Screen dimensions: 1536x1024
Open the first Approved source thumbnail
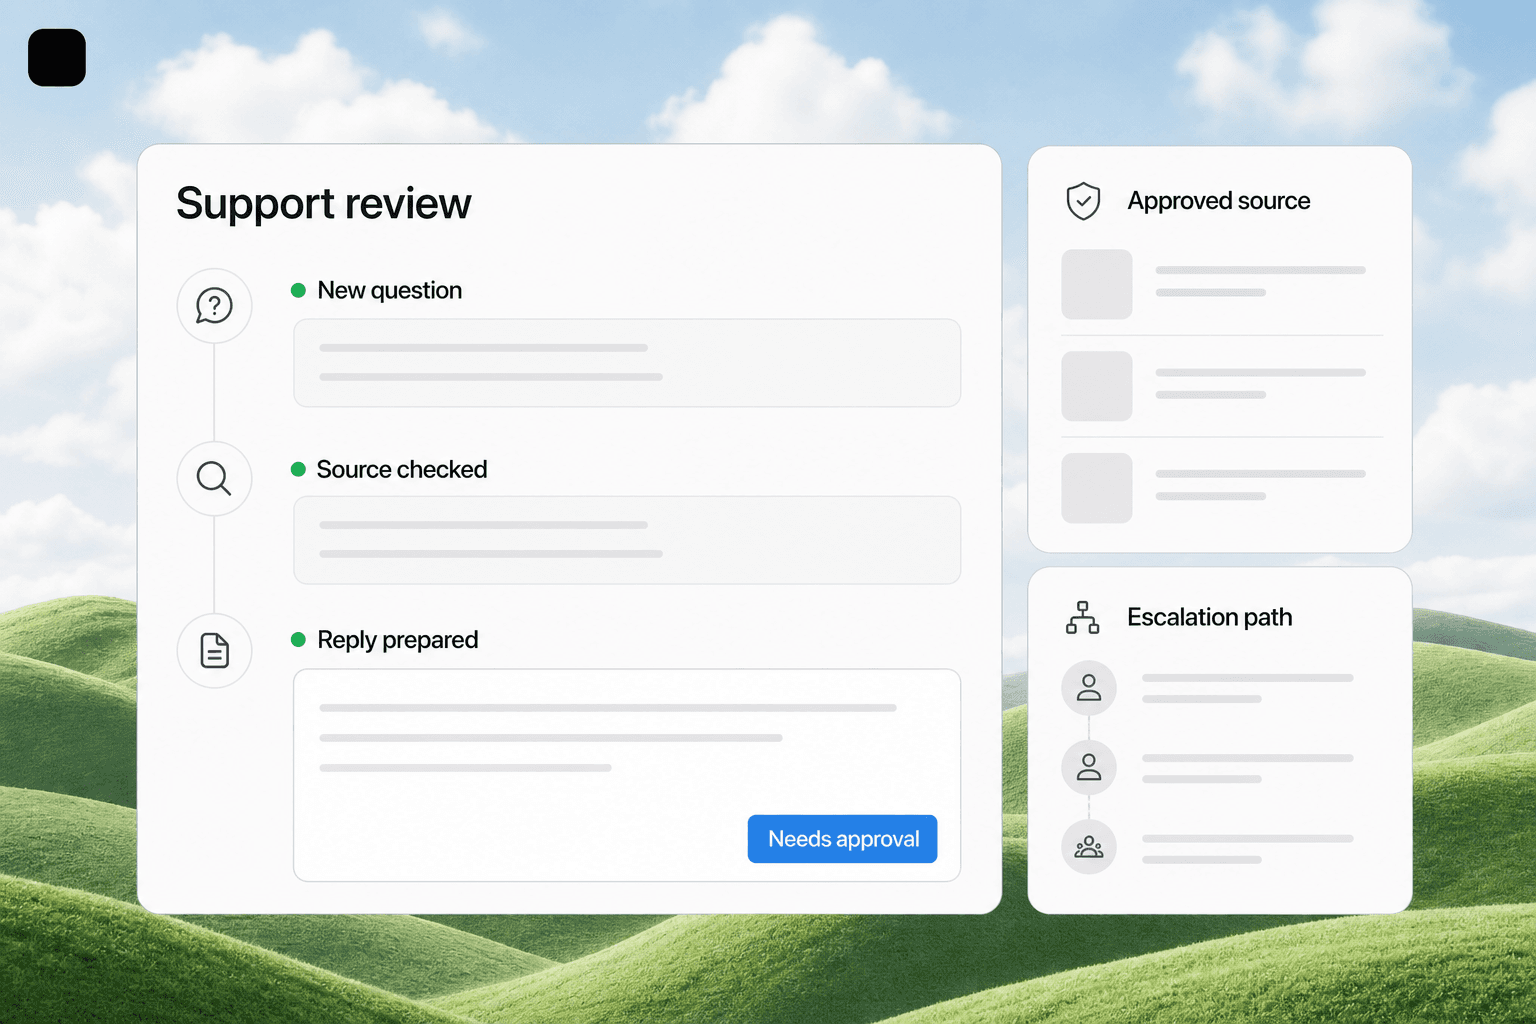1097,284
